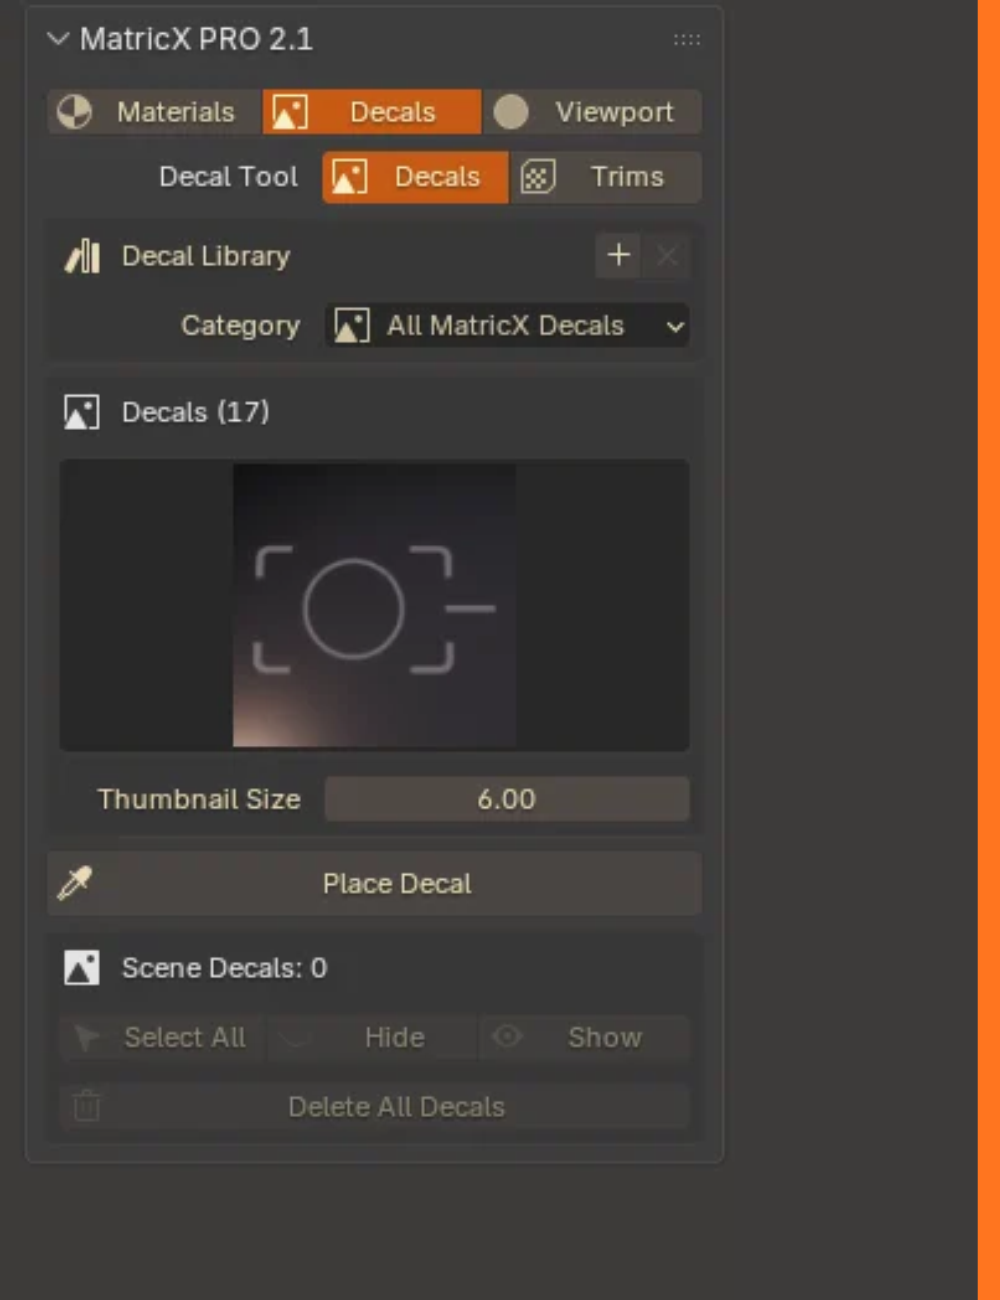Screen dimensions: 1000x1300
Task: Add a new decal library with plus
Action: pyautogui.click(x=618, y=255)
